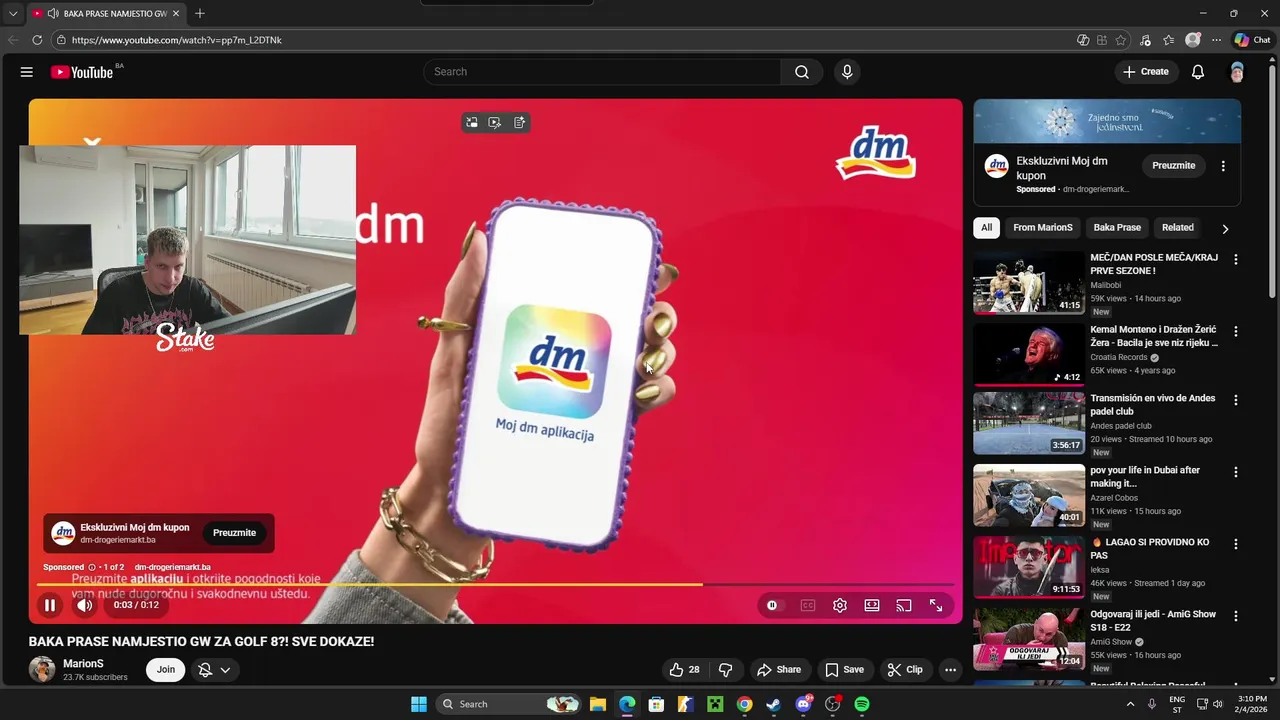The width and height of the screenshot is (1280, 720).
Task: Open player settings gear
Action: click(840, 605)
